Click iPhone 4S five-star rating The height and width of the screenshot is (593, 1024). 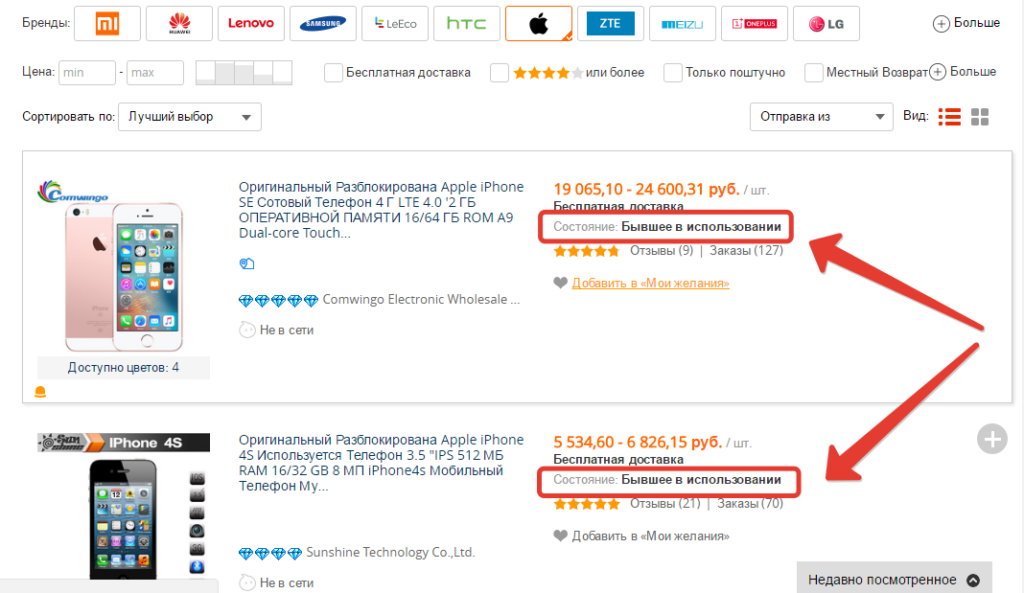pos(586,504)
